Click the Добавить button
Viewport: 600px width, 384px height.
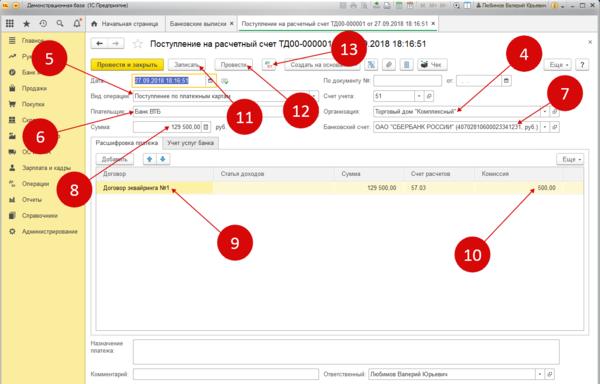pos(114,159)
